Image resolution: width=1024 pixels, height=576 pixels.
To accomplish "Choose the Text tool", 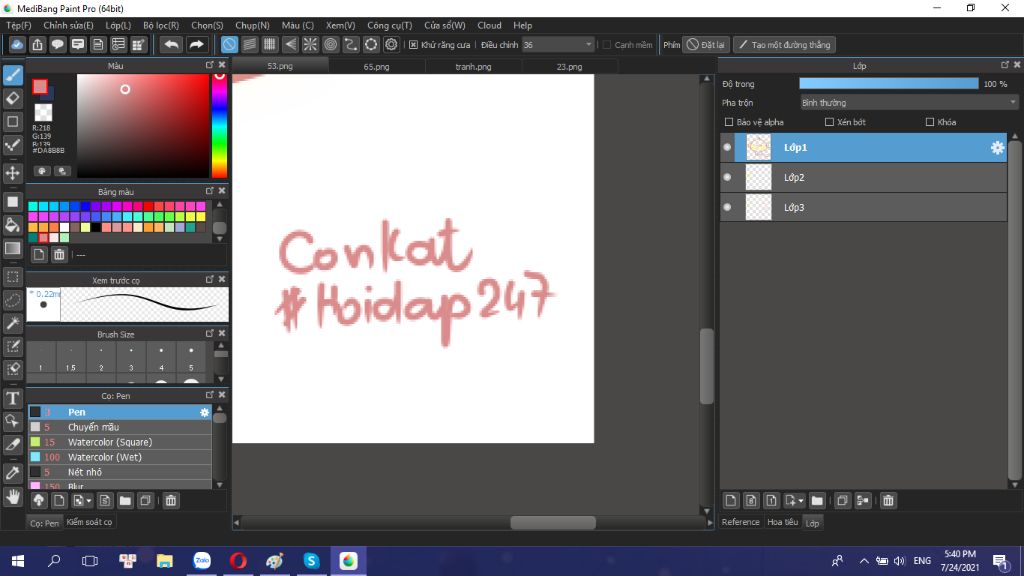I will pyautogui.click(x=12, y=398).
